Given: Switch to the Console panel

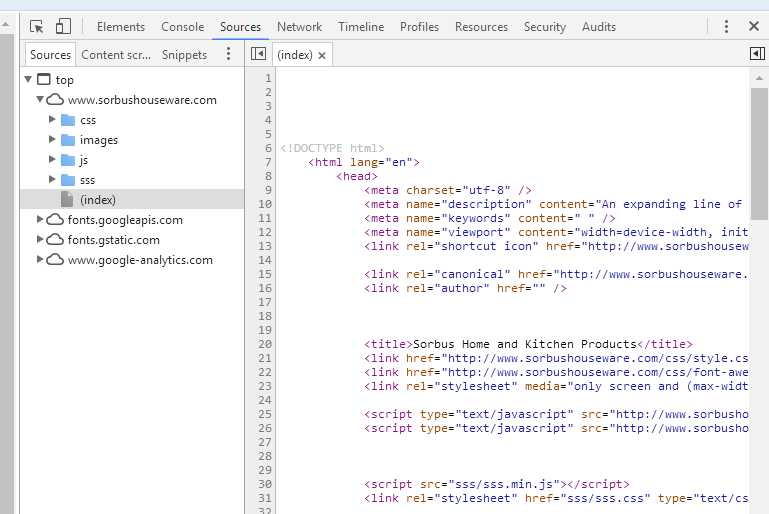Looking at the screenshot, I should tap(182, 27).
